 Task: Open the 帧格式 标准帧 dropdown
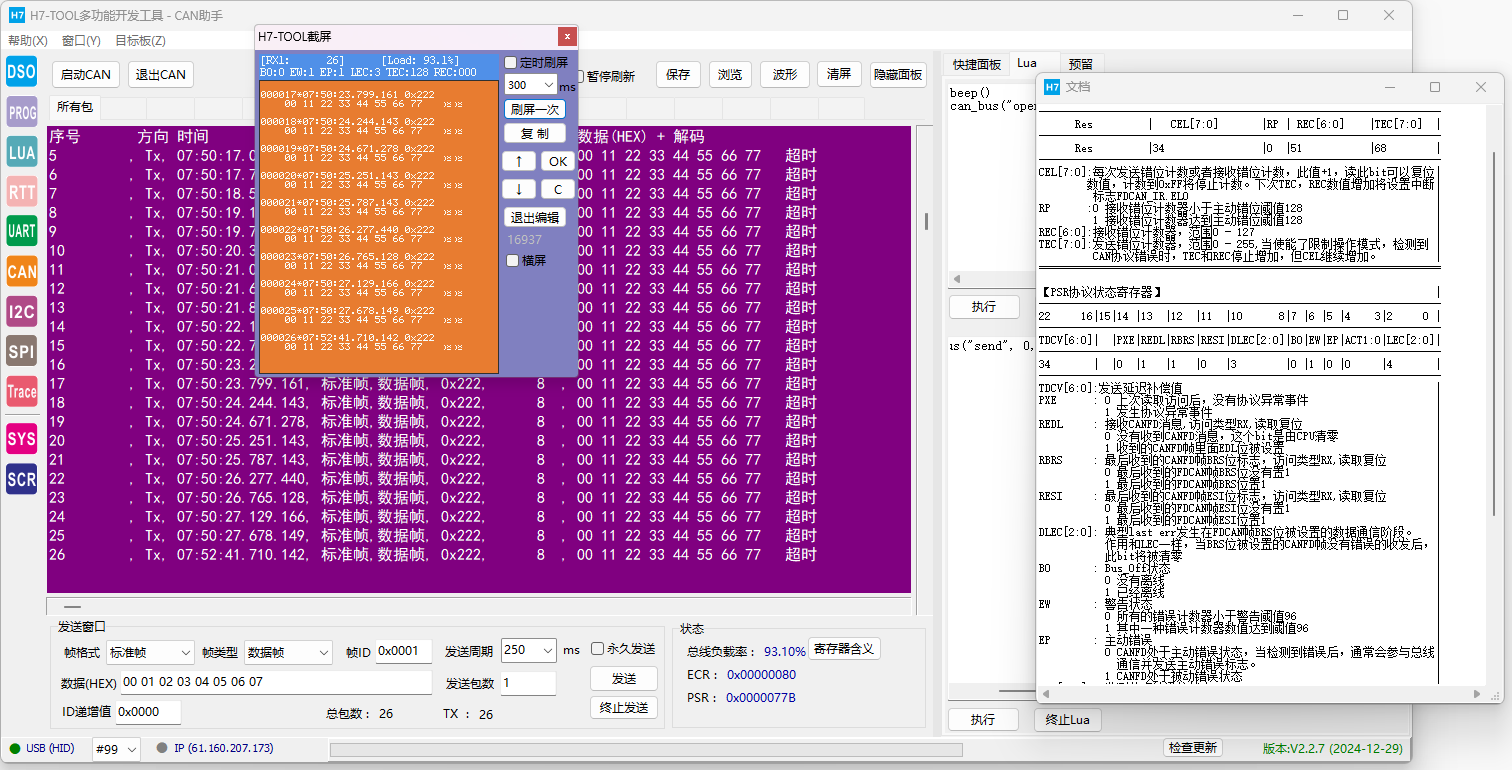[151, 652]
